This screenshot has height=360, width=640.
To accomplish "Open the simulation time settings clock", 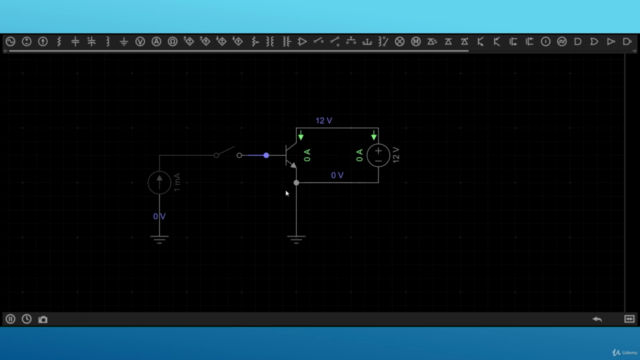I will (27, 319).
